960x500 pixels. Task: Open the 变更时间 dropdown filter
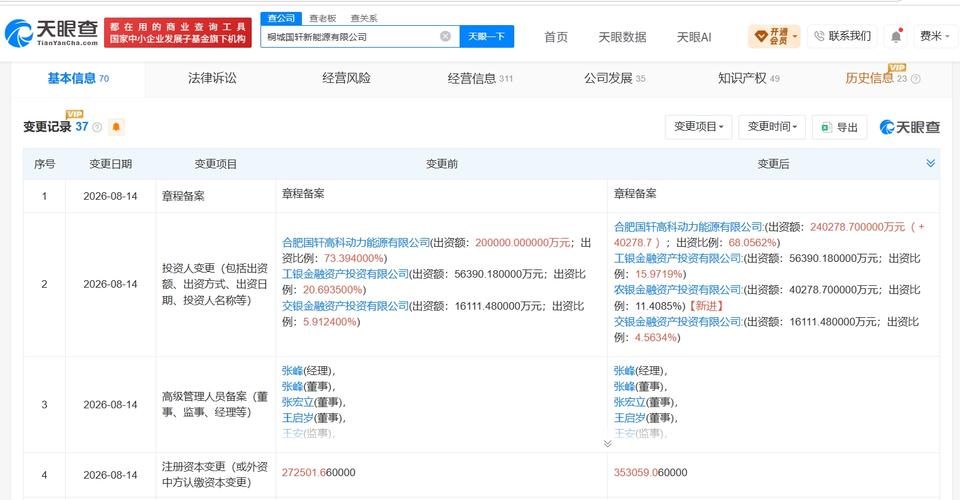click(x=772, y=127)
